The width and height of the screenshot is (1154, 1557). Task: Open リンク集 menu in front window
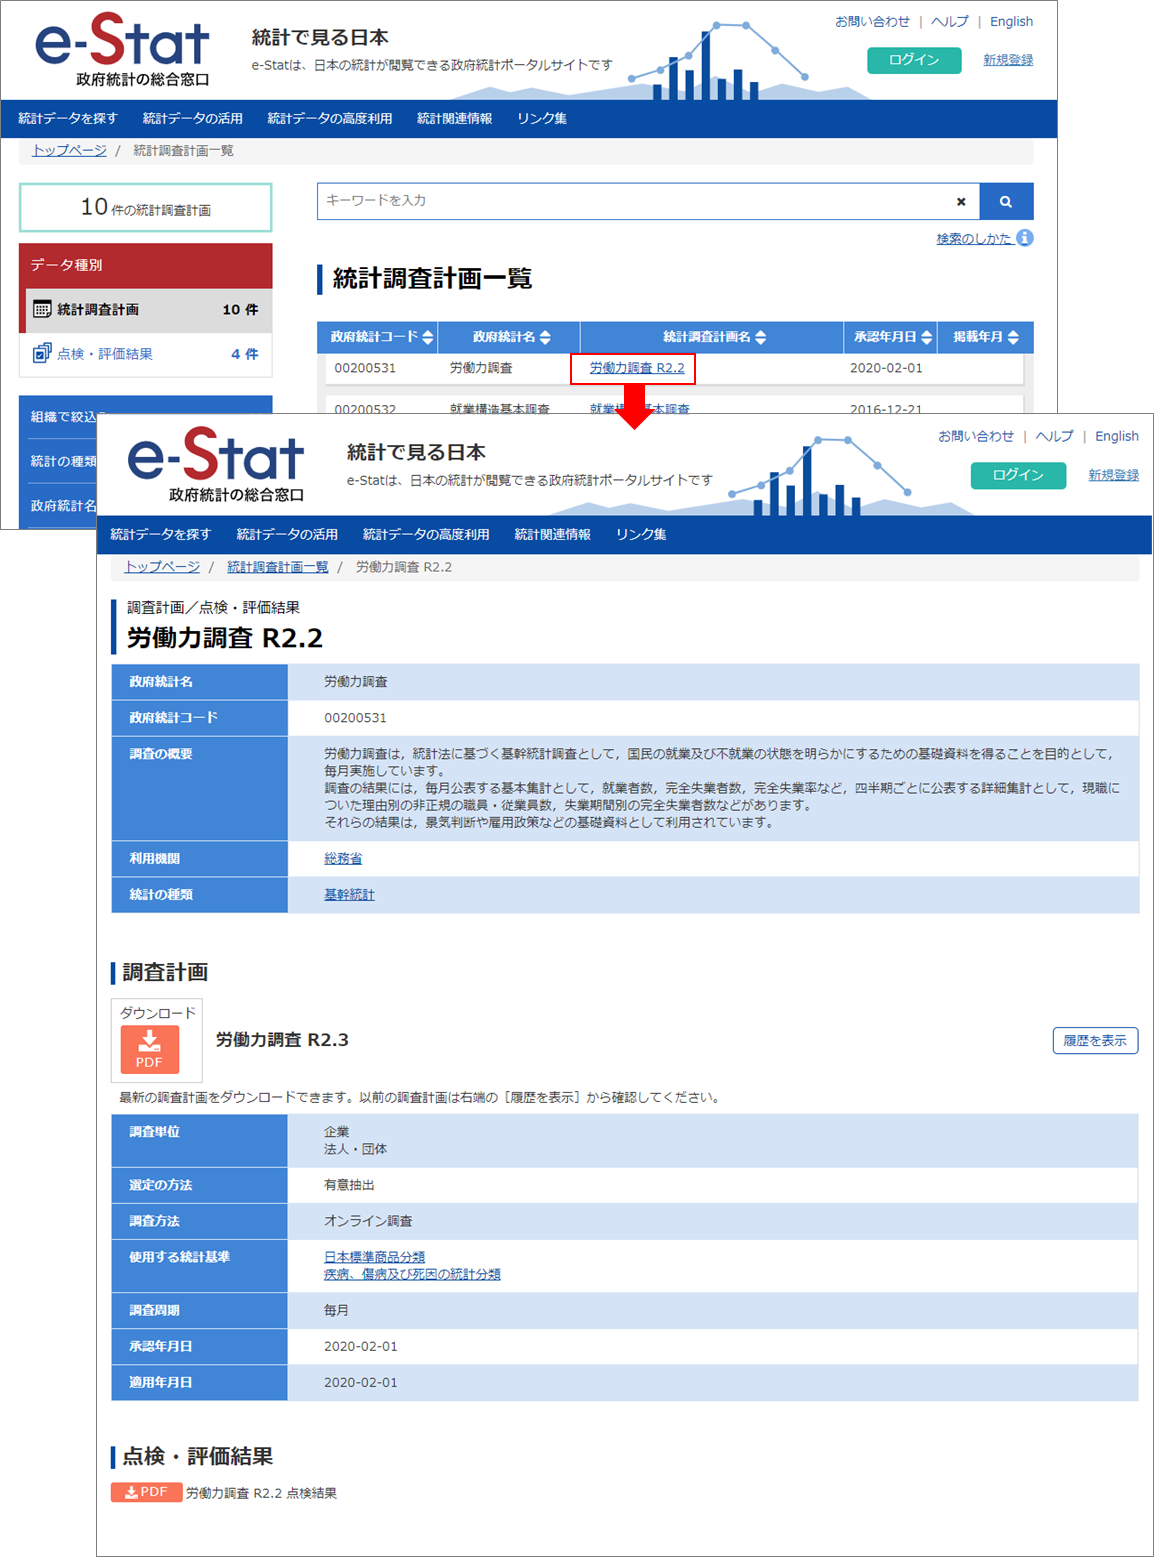(x=641, y=534)
